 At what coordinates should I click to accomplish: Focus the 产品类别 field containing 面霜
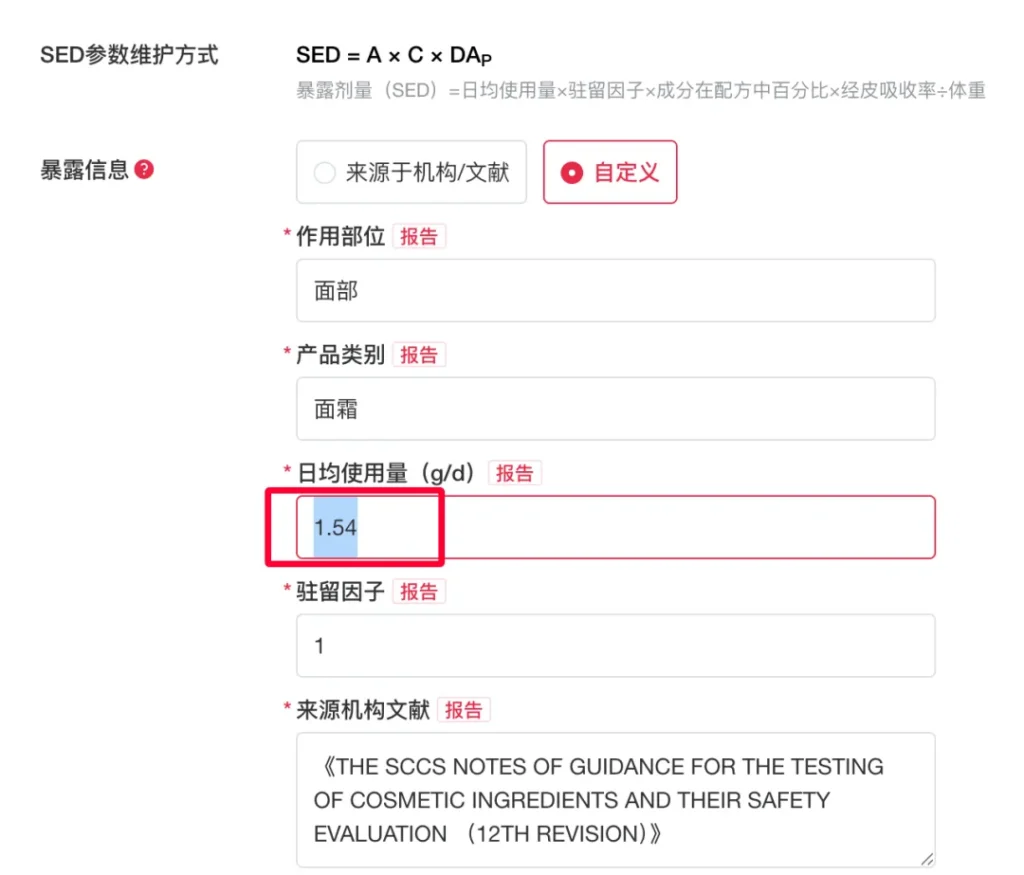click(x=615, y=409)
